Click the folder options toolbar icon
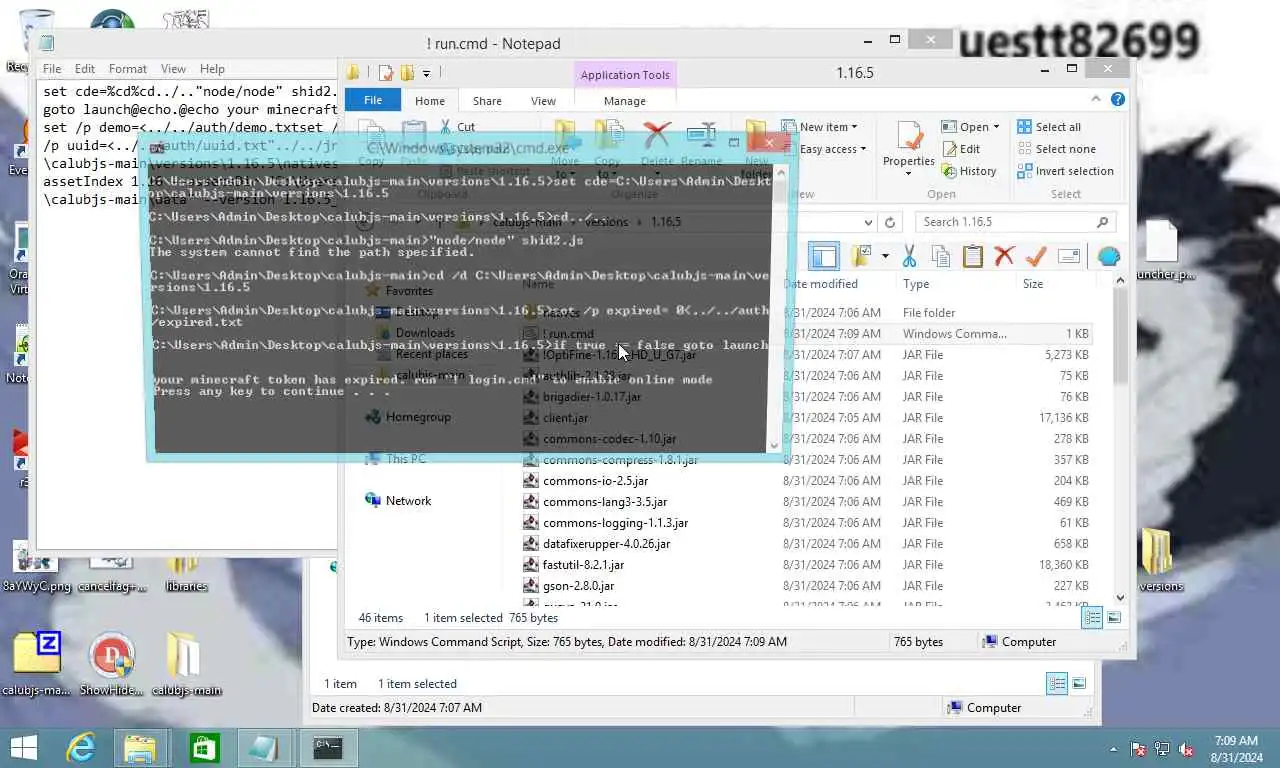This screenshot has height=768, width=1280. pos(861,257)
